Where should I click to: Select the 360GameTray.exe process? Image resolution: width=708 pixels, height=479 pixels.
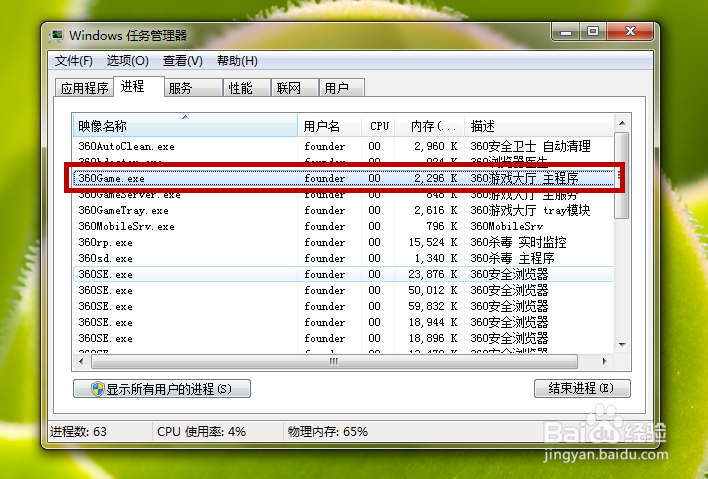pyautogui.click(x=343, y=210)
